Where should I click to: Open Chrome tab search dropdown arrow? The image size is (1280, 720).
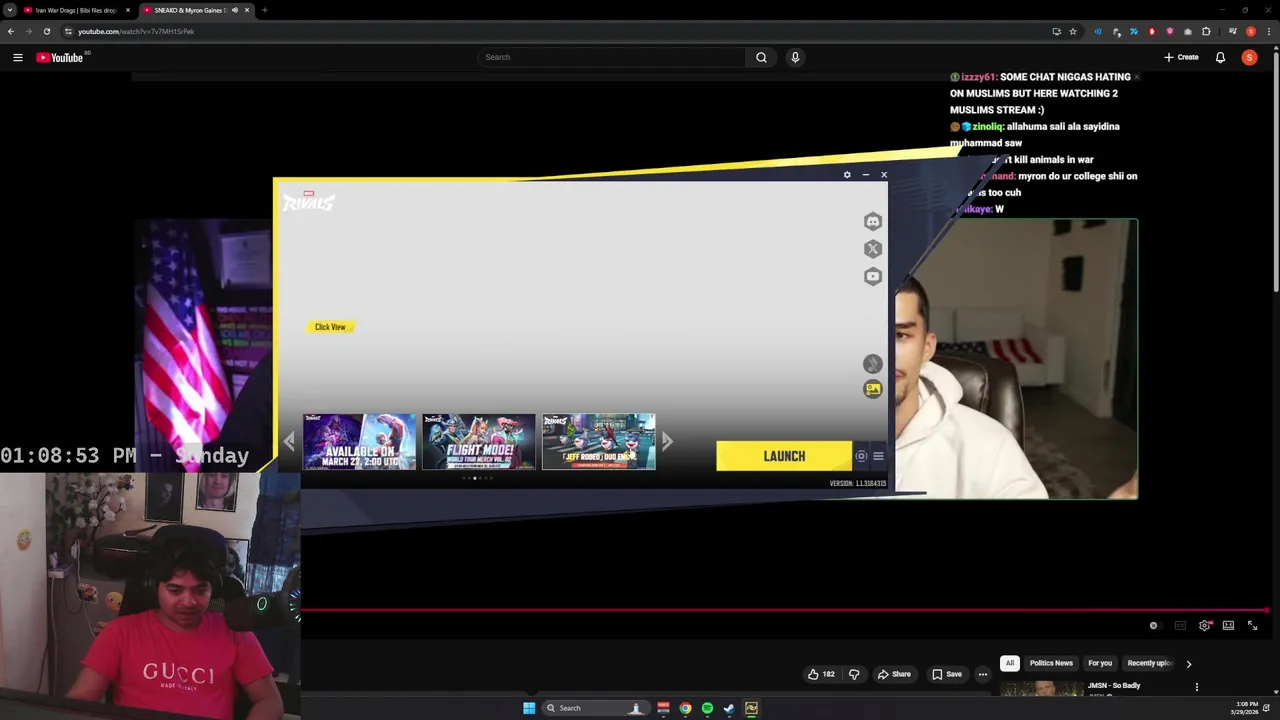click(9, 10)
